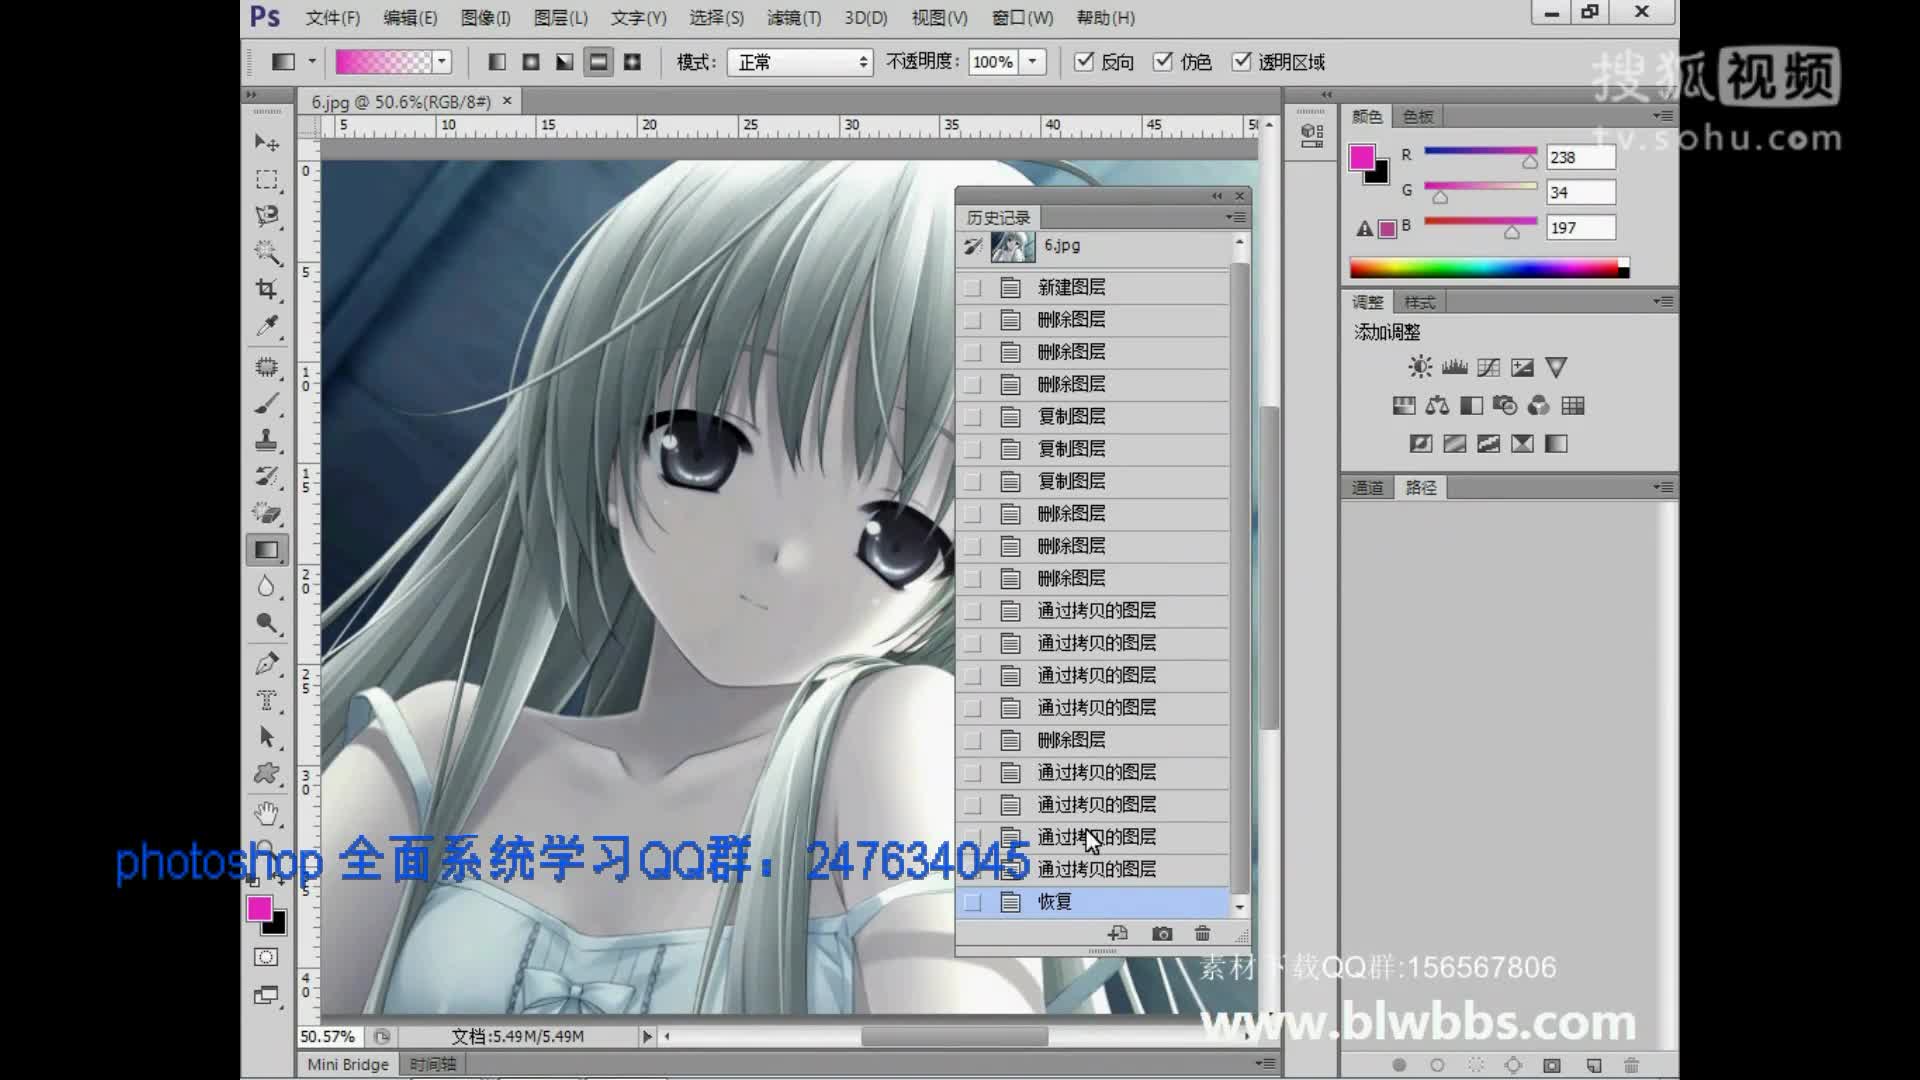Screen dimensions: 1920x1080
Task: Click the R value input field
Action: (x=1580, y=157)
